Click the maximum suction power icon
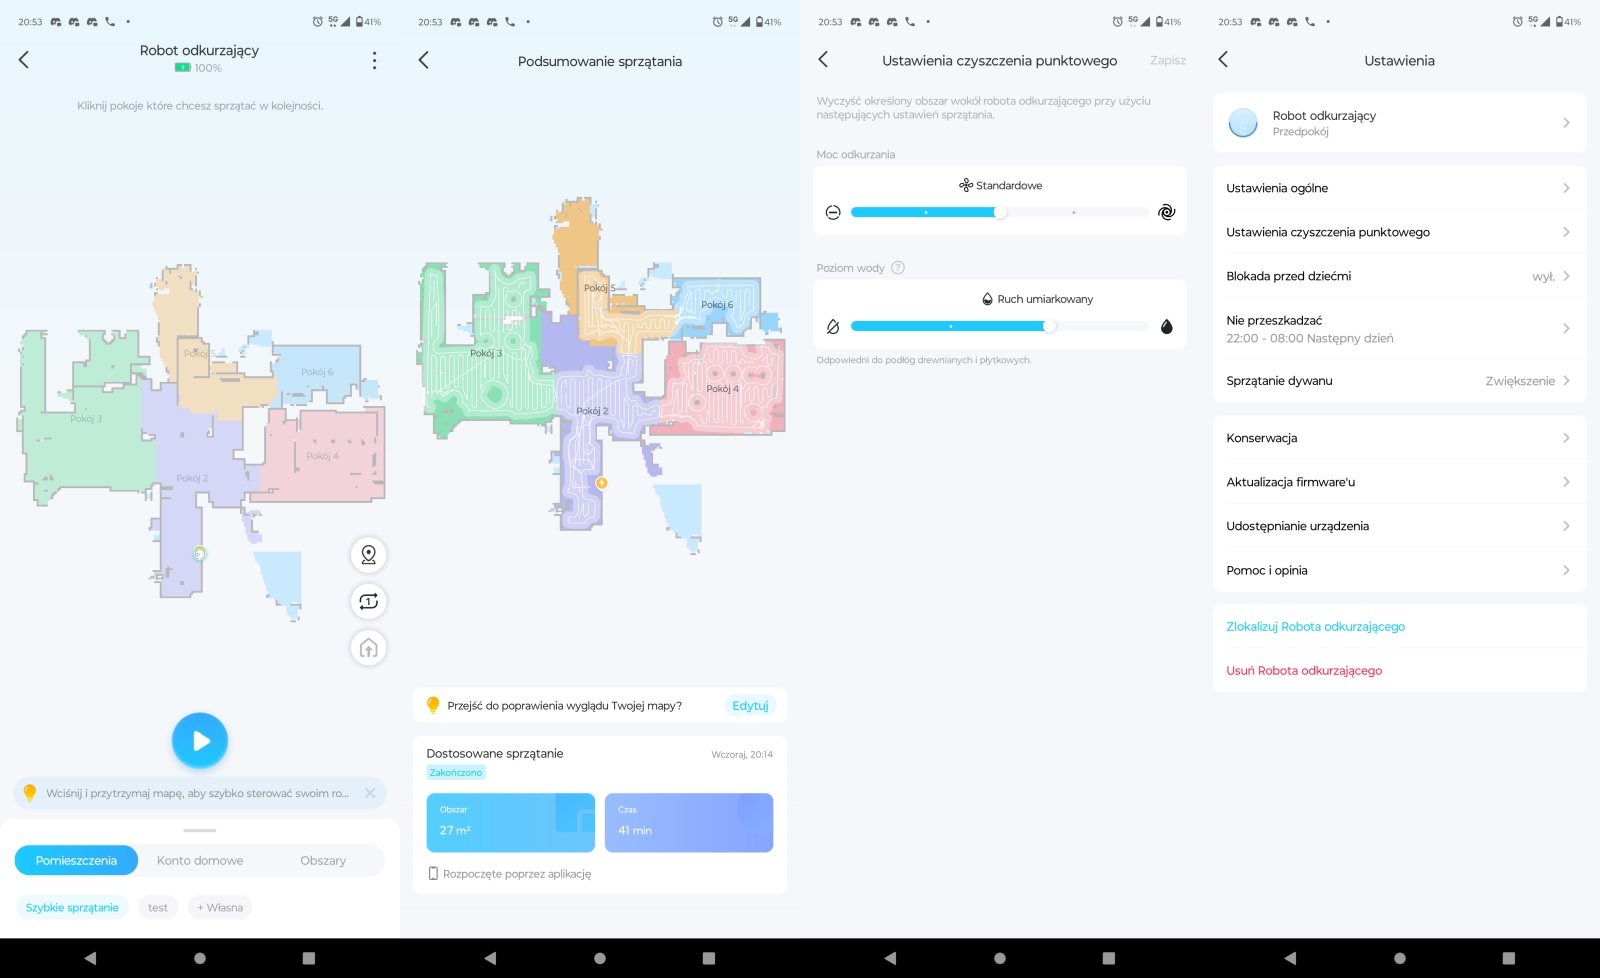Image resolution: width=1600 pixels, height=978 pixels. tap(1166, 212)
